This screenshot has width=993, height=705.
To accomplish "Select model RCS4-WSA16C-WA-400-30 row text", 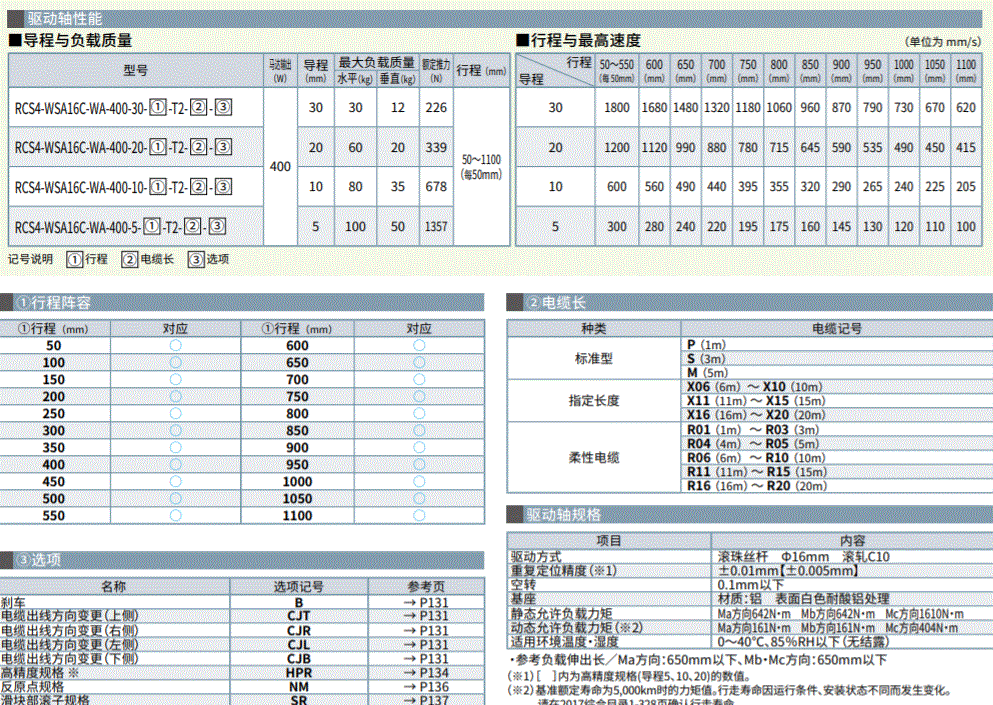I will [123, 108].
